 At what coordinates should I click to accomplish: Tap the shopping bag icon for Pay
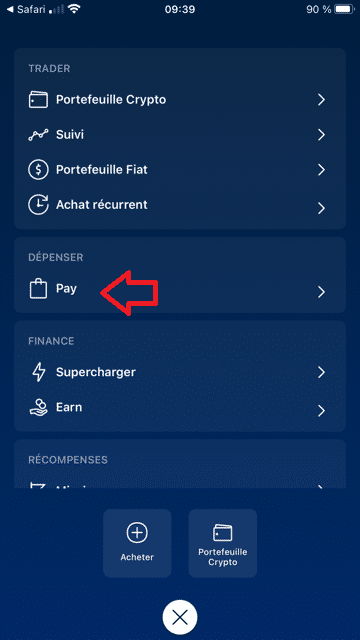tap(36, 289)
